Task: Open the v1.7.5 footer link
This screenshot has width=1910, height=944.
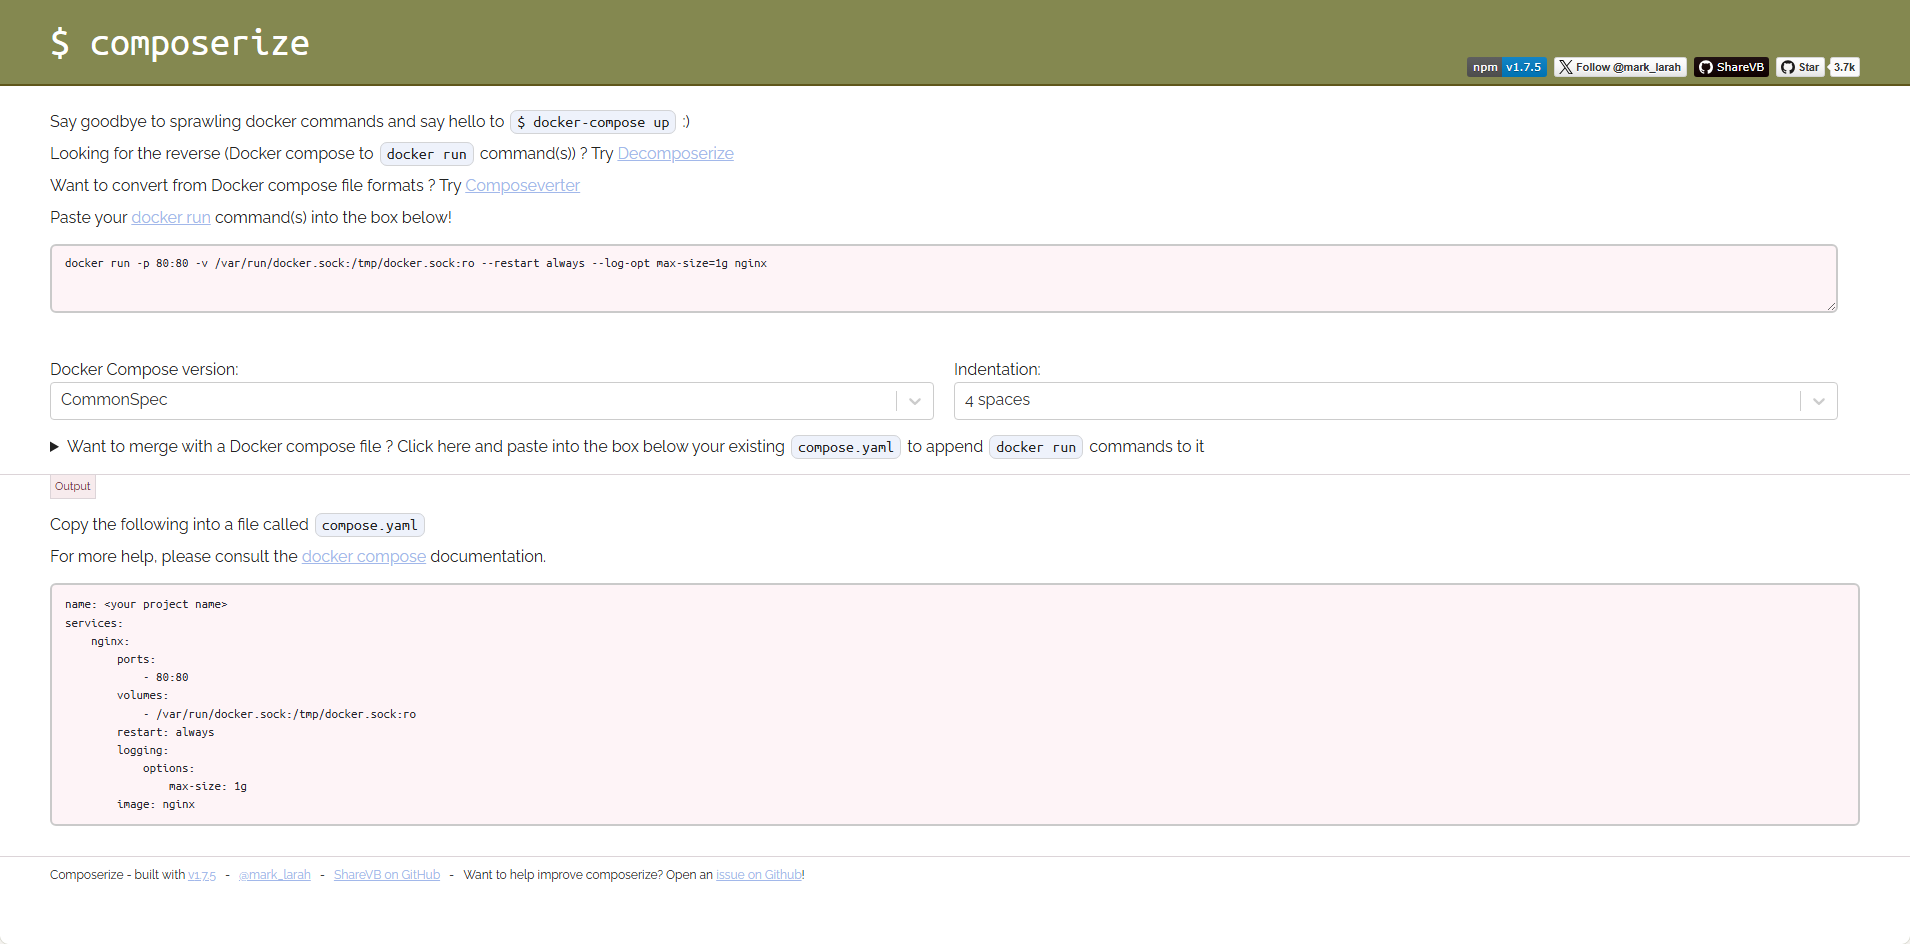Action: (202, 875)
